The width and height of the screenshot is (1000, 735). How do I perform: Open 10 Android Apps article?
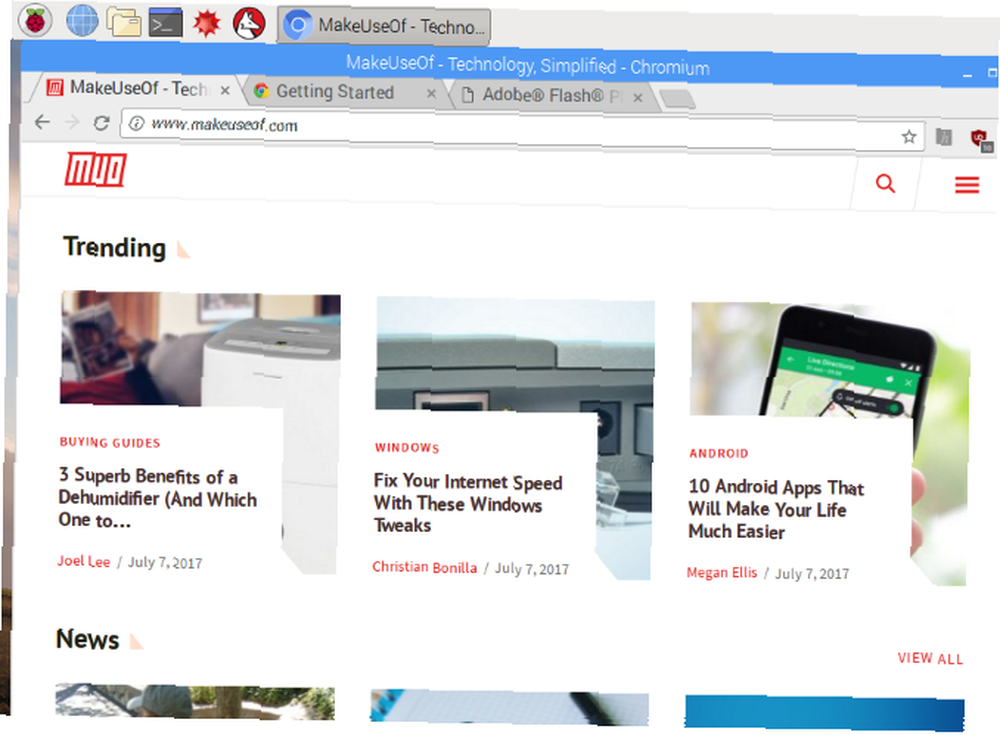coord(776,509)
